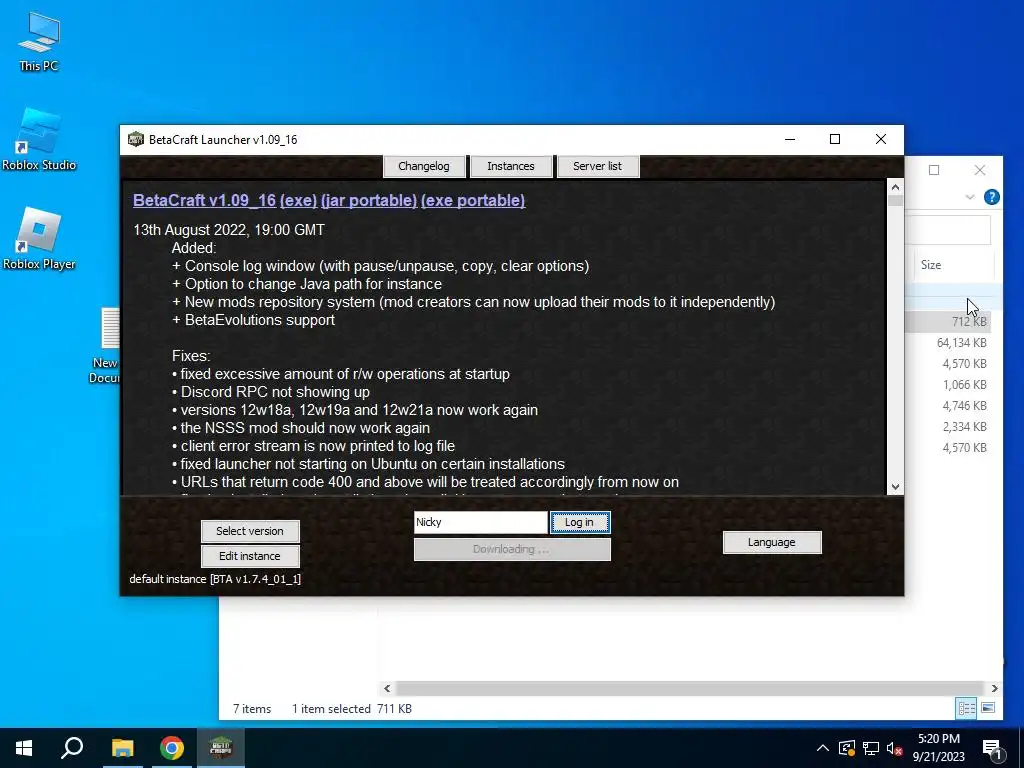1024x768 pixels.
Task: Click the default instance [BTA v1.7.4_01_1] label
Action: [x=215, y=579]
